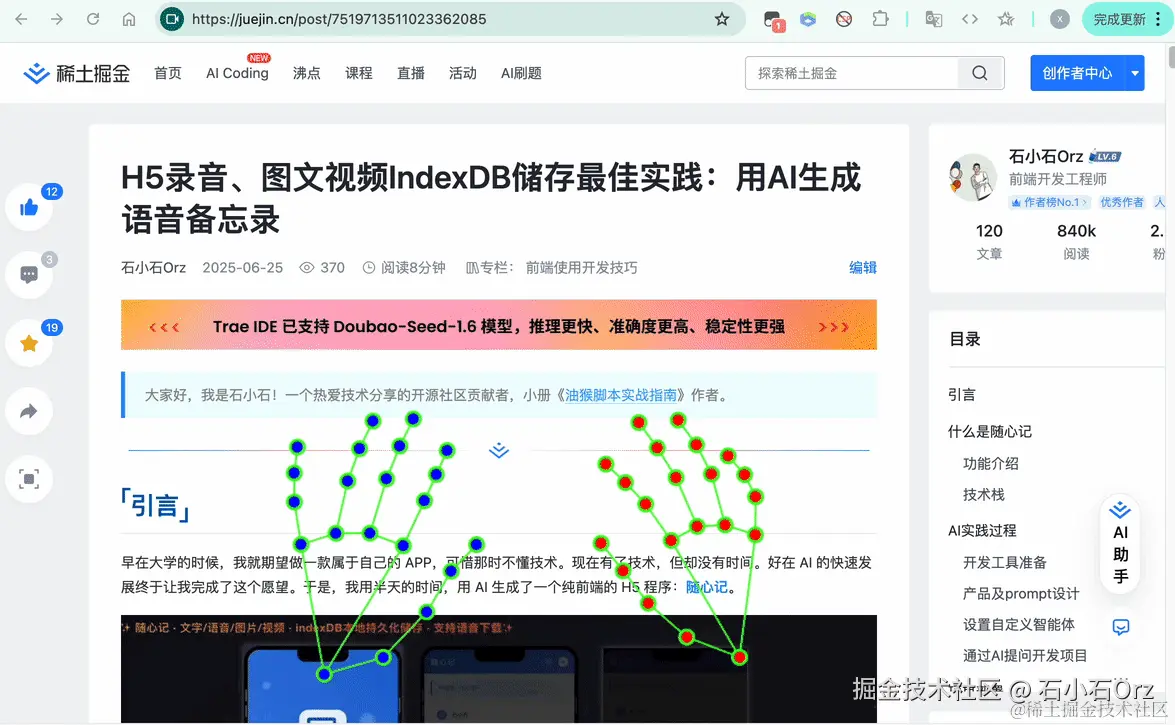Image resolution: width=1175 pixels, height=725 pixels.
Task: Open the 课程 nav item
Action: coord(358,73)
